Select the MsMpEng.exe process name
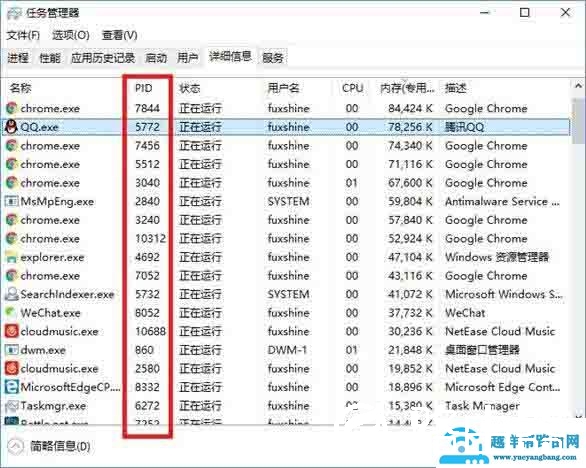 pyautogui.click(x=57, y=201)
